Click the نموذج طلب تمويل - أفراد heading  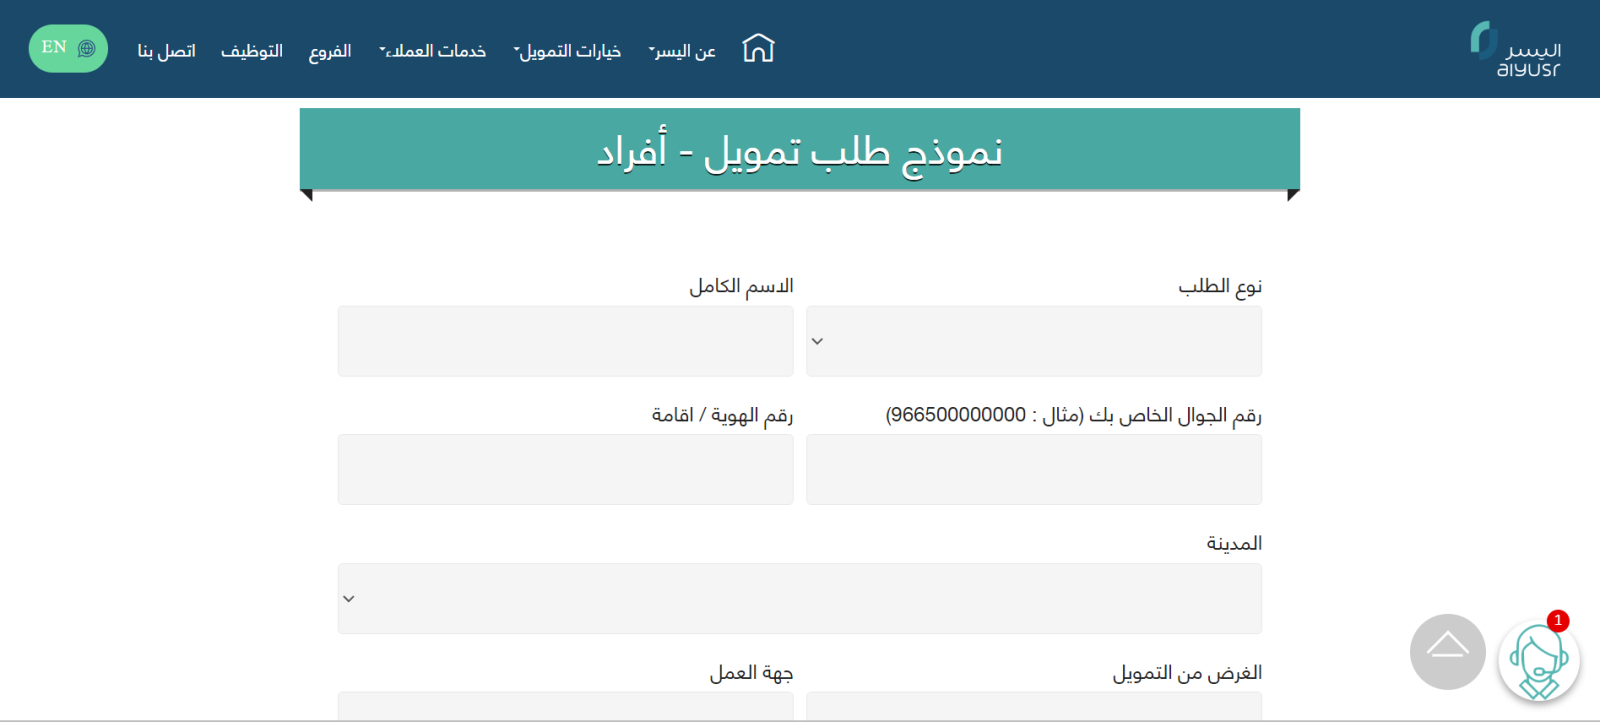(x=800, y=151)
